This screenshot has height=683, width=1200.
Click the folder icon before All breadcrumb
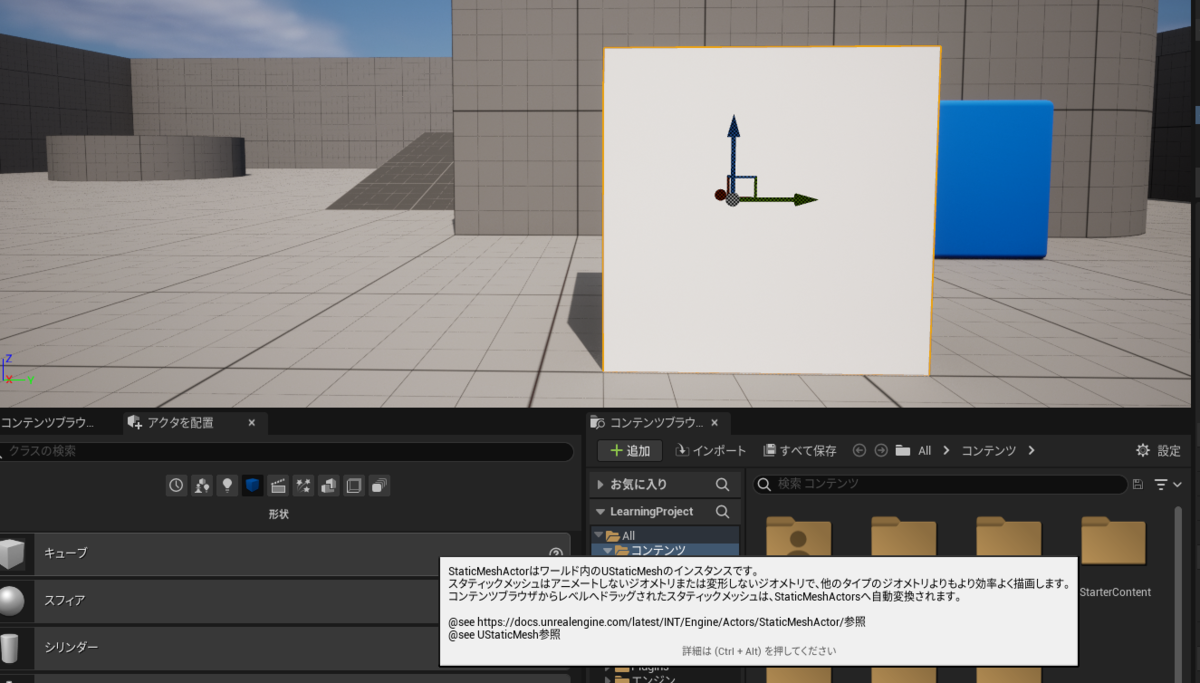tap(902, 450)
